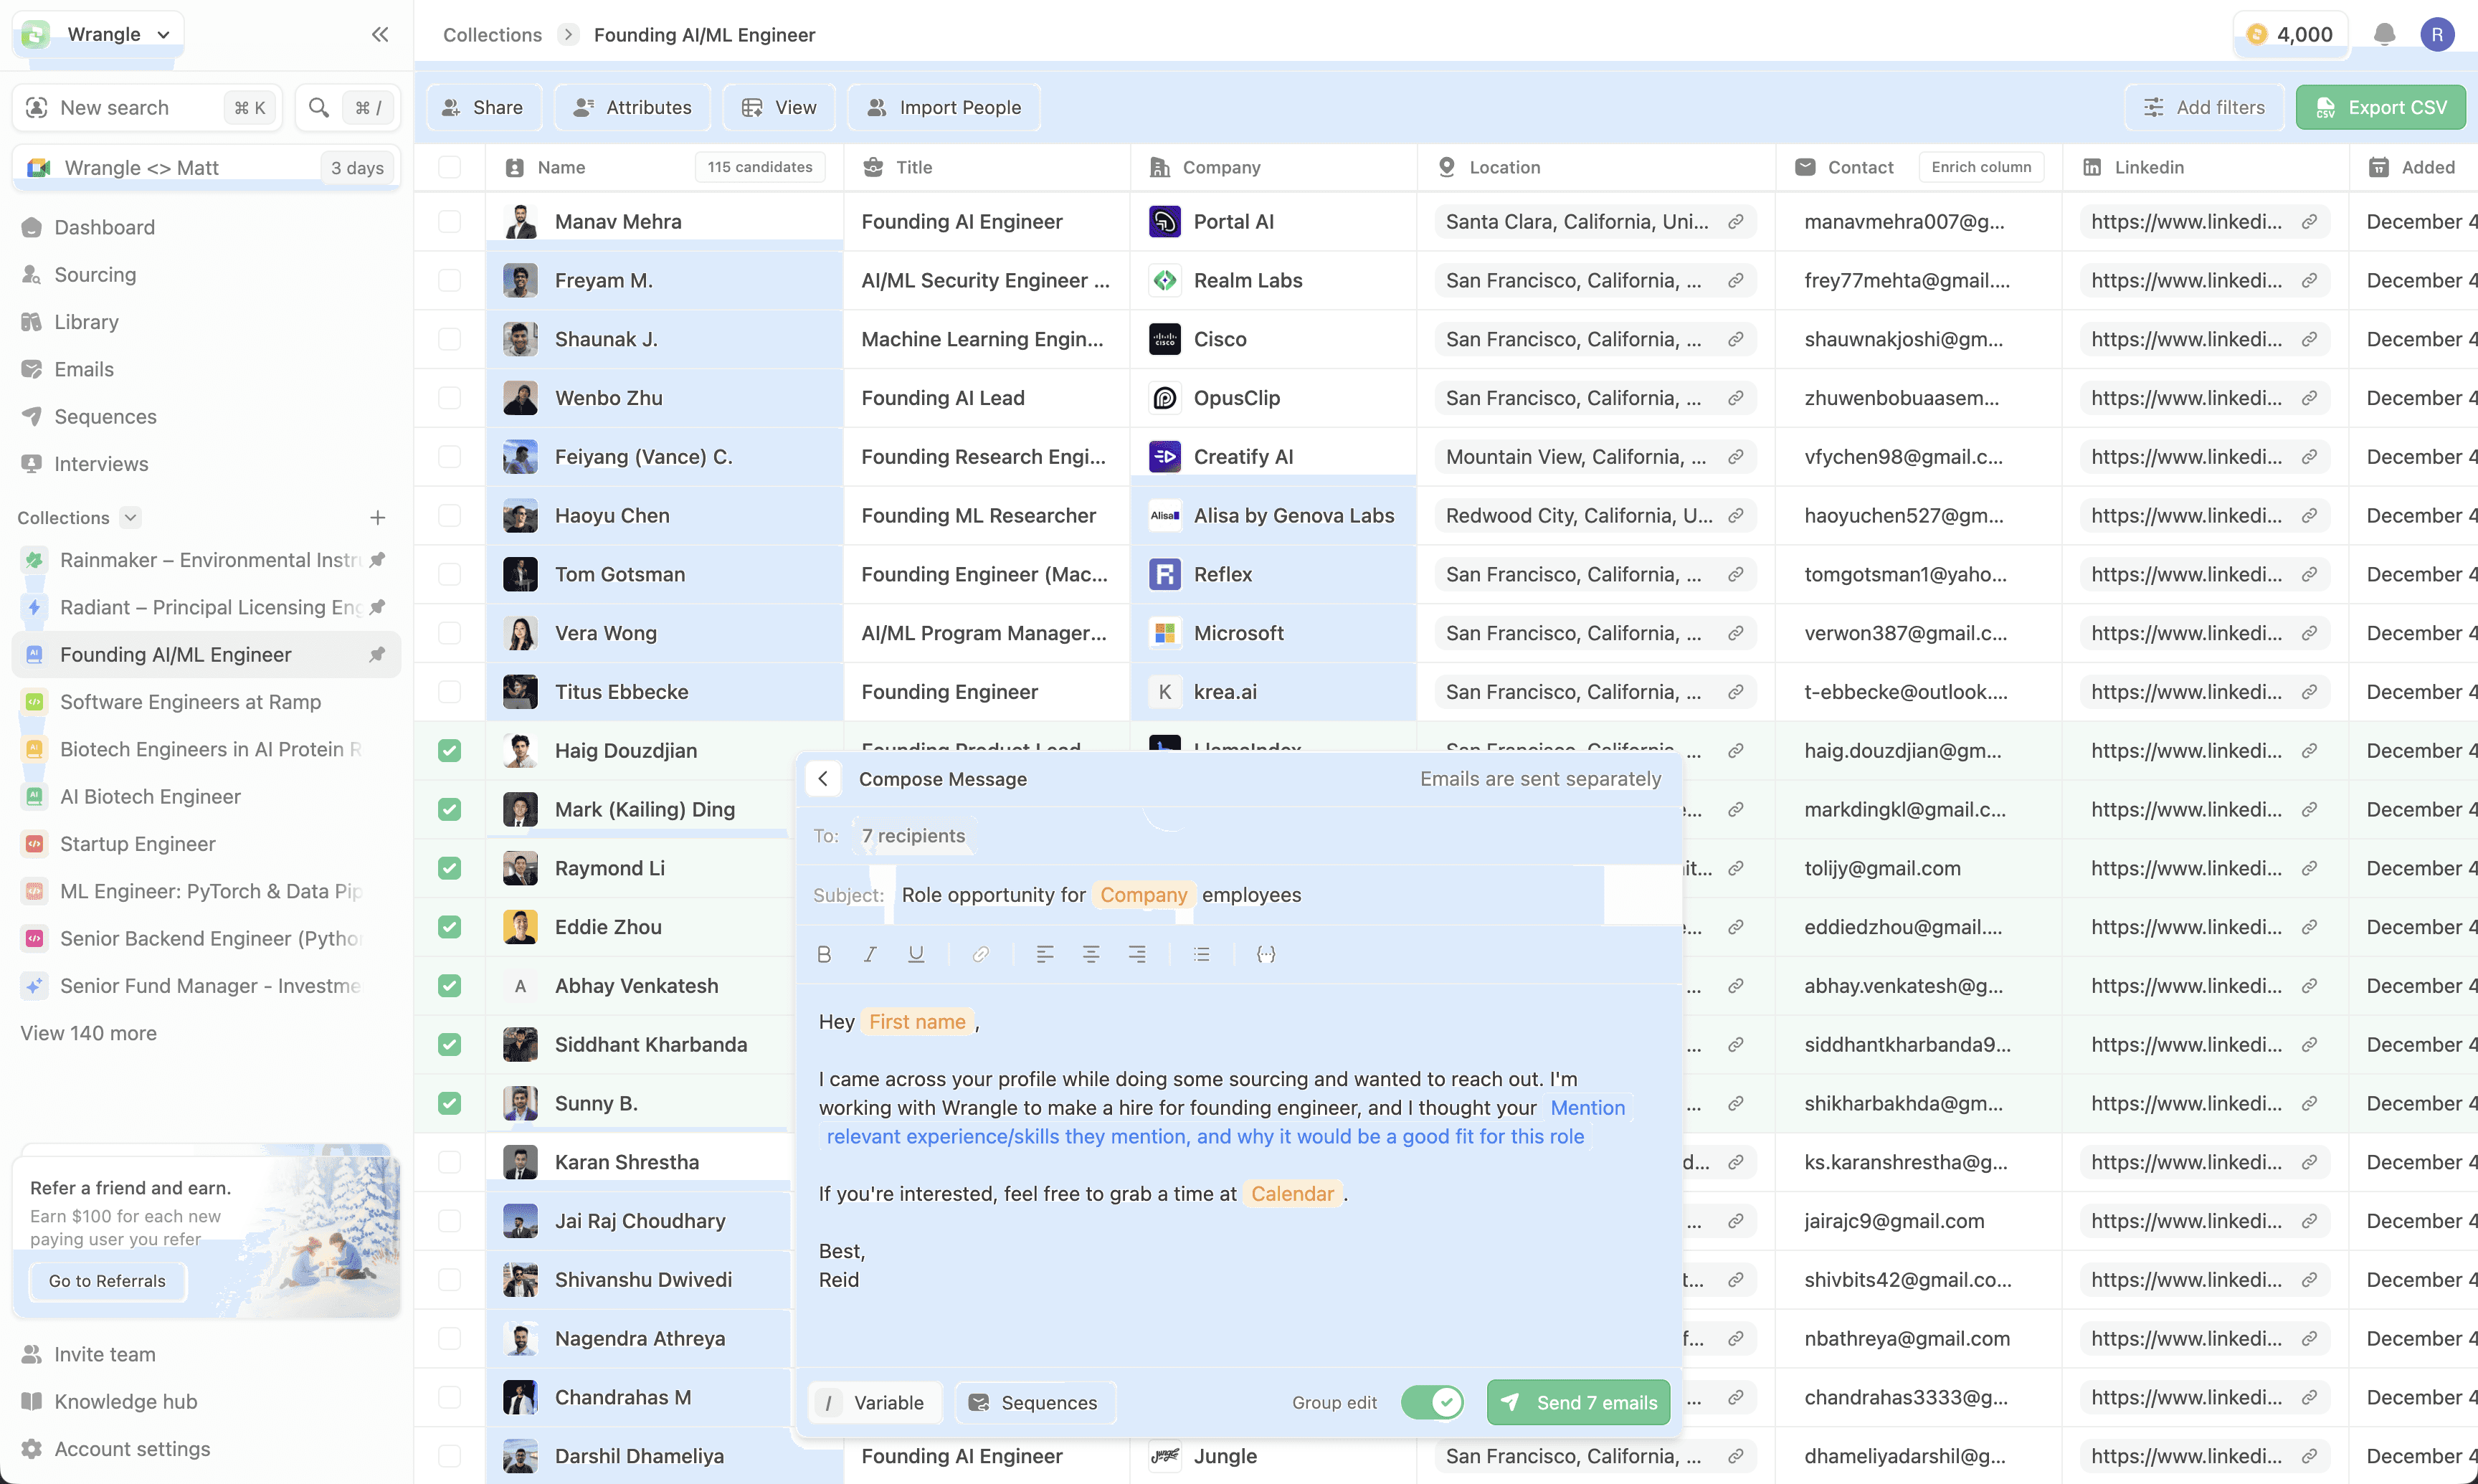
Task: Select the checkbox for Manav Mehra
Action: 450,221
